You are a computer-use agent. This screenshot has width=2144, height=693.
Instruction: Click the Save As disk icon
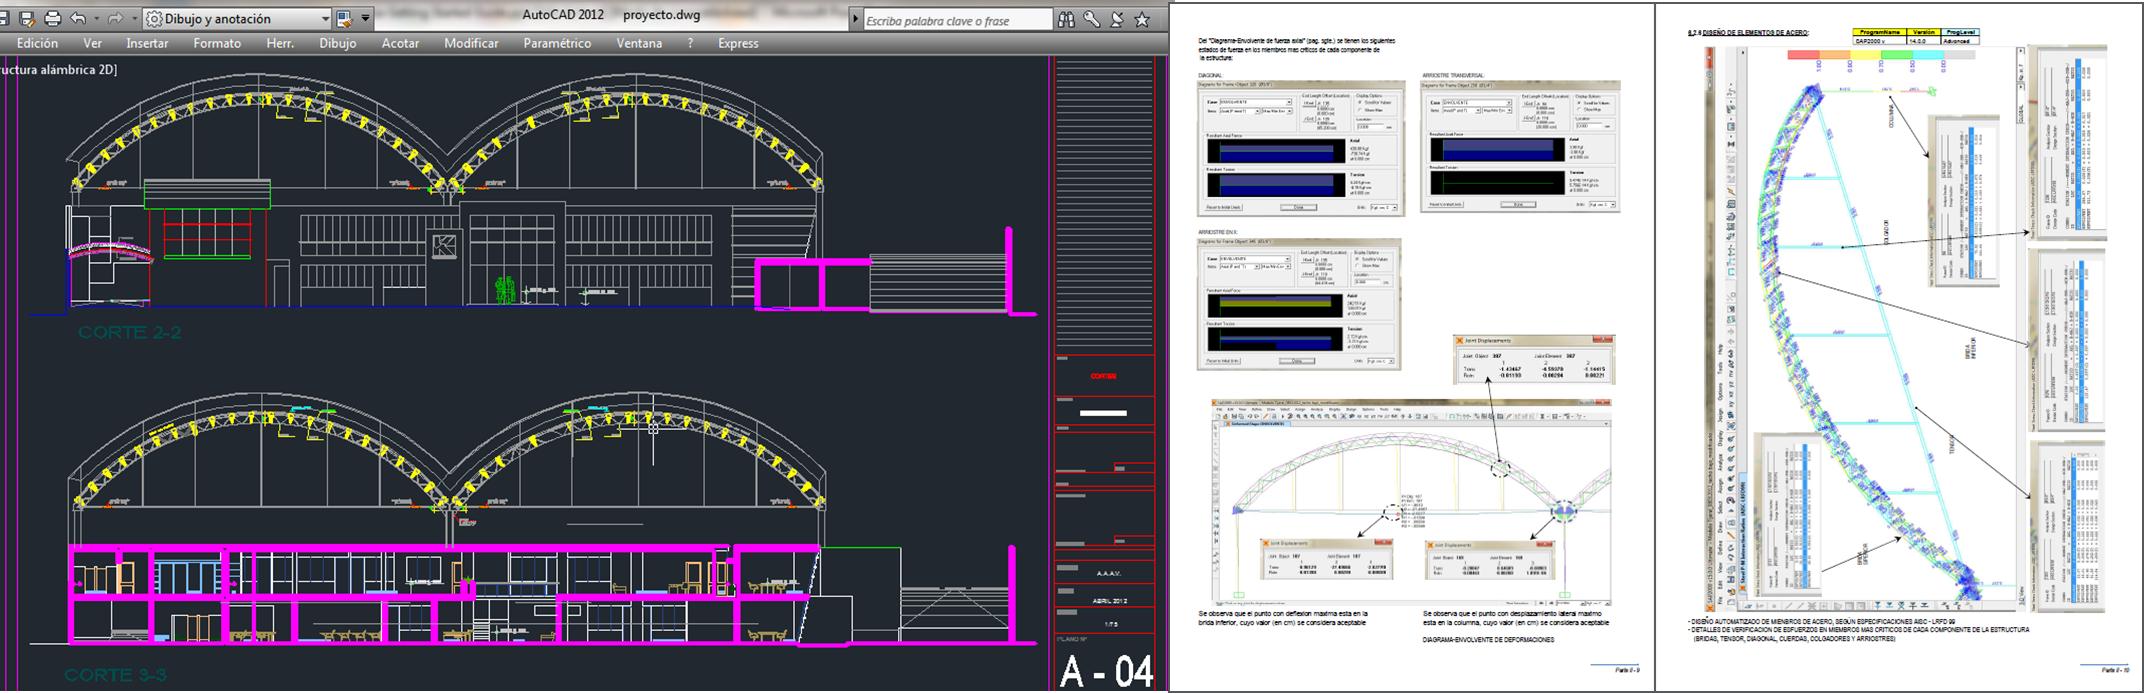(x=27, y=19)
